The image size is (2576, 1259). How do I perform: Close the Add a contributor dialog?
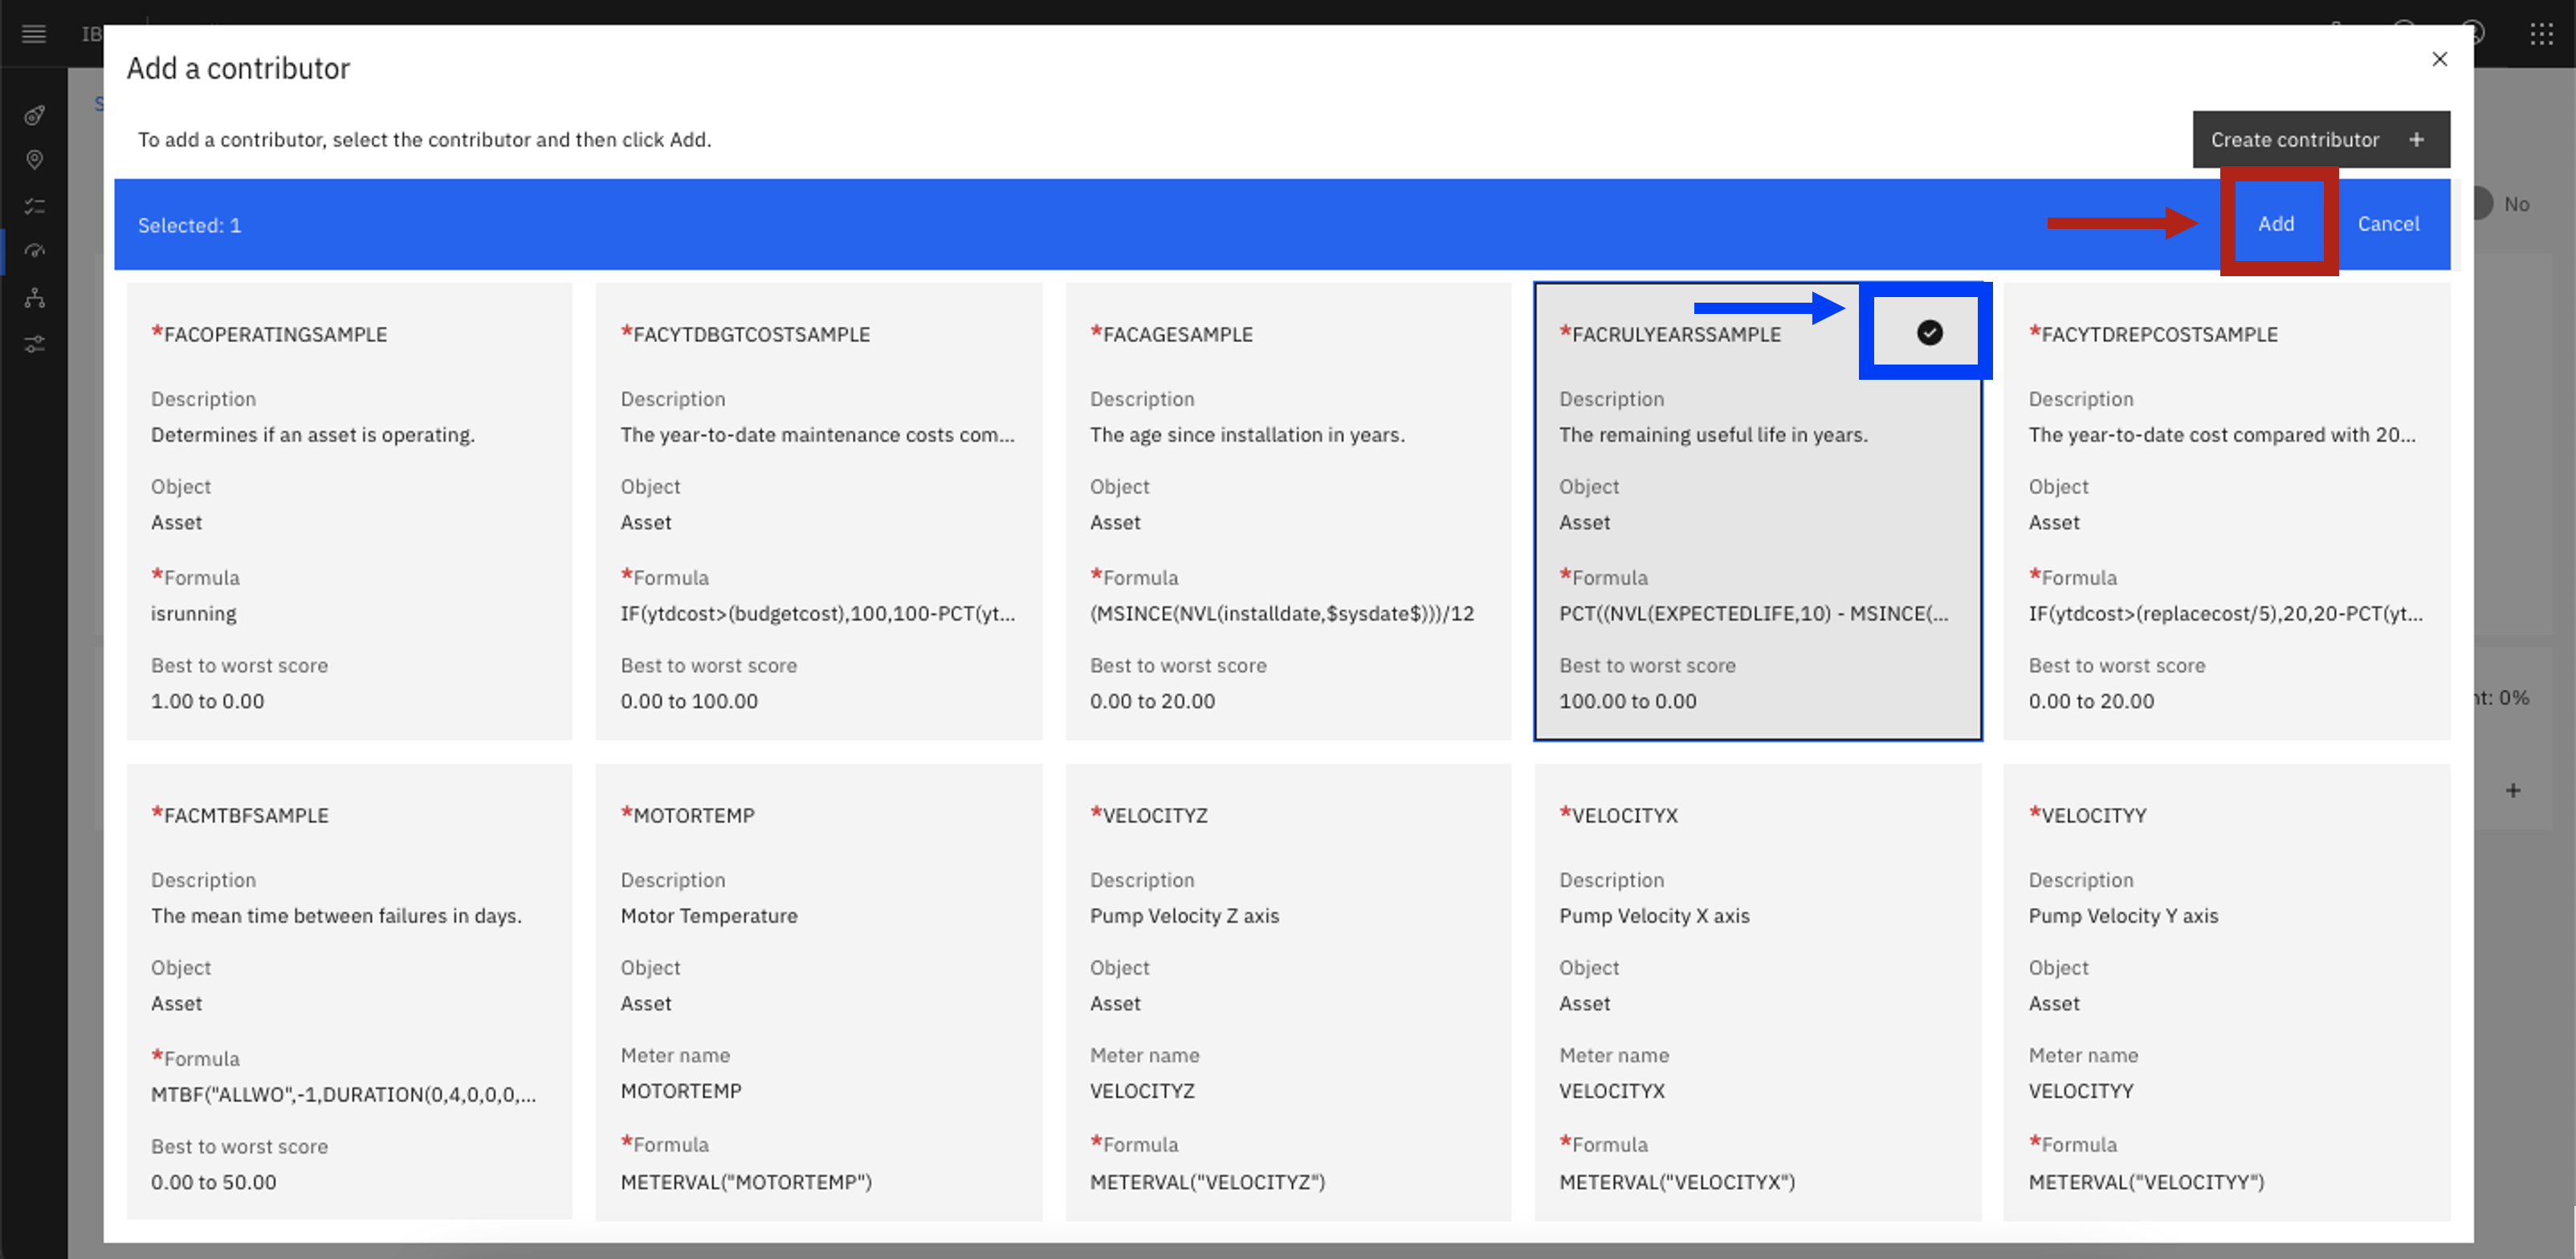point(2439,59)
